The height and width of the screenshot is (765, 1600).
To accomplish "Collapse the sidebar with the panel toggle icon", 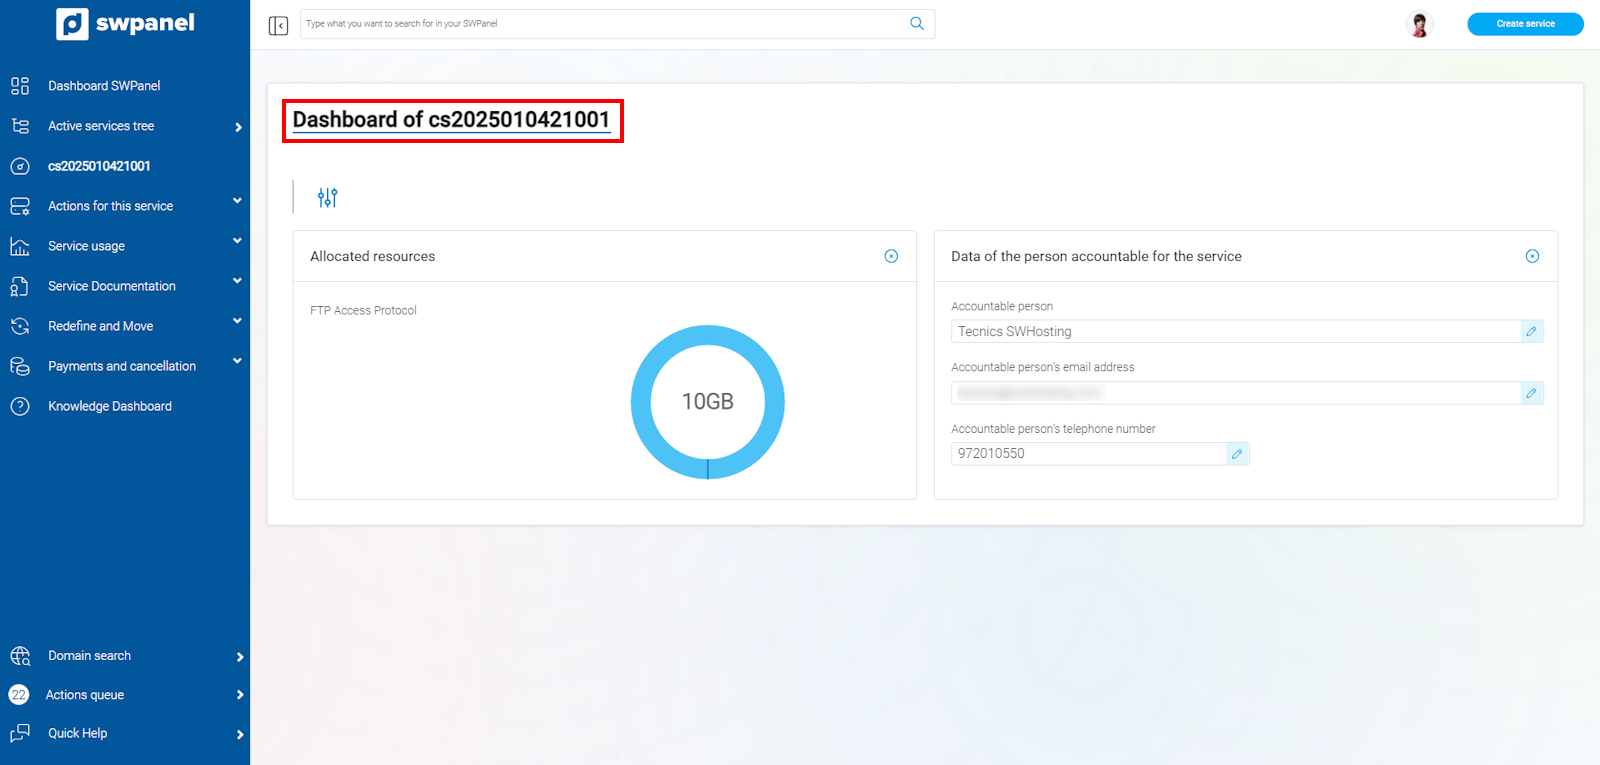I will tap(278, 25).
